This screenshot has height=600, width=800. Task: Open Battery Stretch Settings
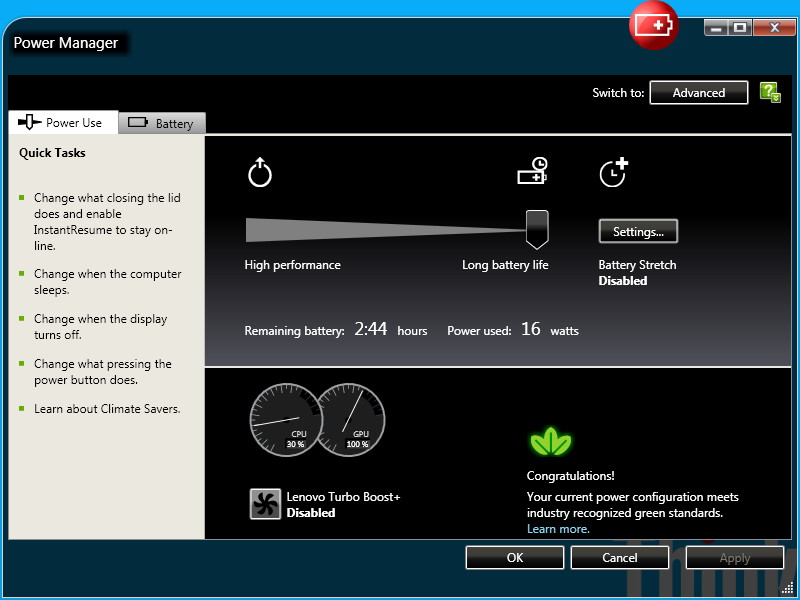pos(638,231)
